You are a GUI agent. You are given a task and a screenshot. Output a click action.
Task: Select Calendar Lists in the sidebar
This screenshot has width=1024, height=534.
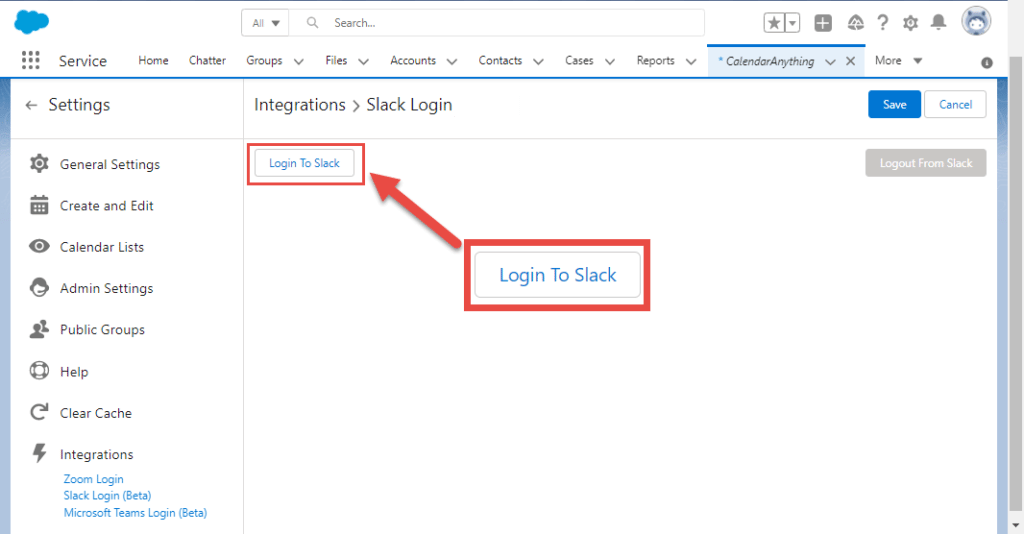pyautogui.click(x=102, y=247)
